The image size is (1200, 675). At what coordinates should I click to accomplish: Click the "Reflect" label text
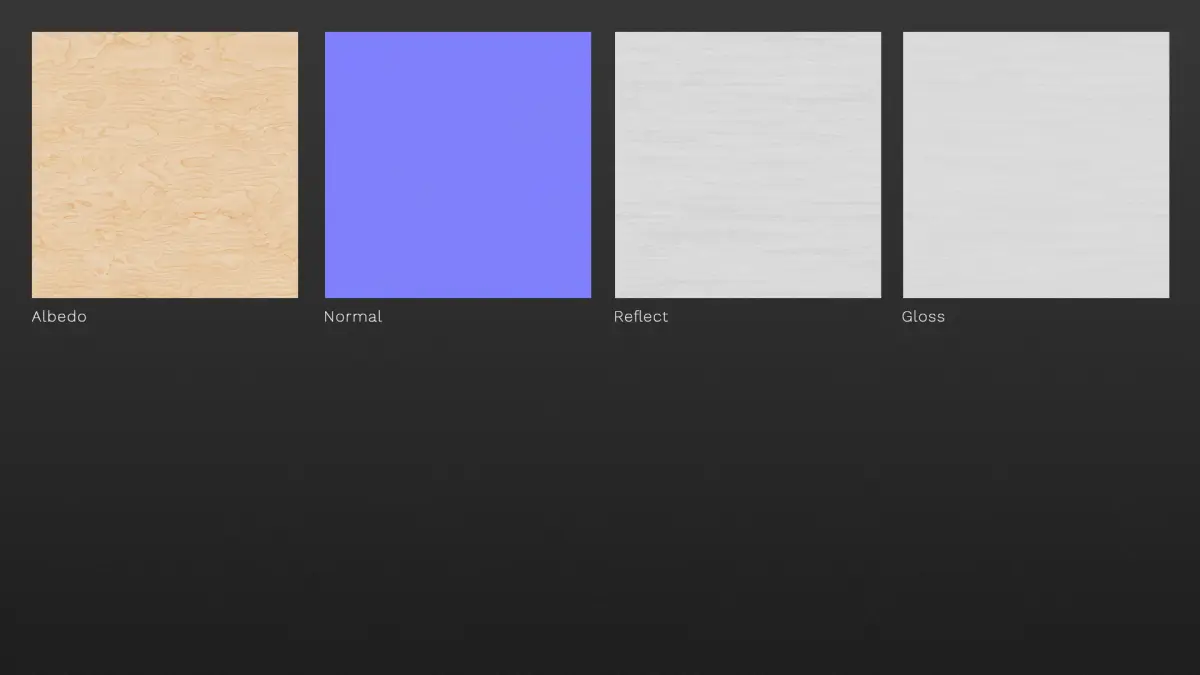(641, 316)
